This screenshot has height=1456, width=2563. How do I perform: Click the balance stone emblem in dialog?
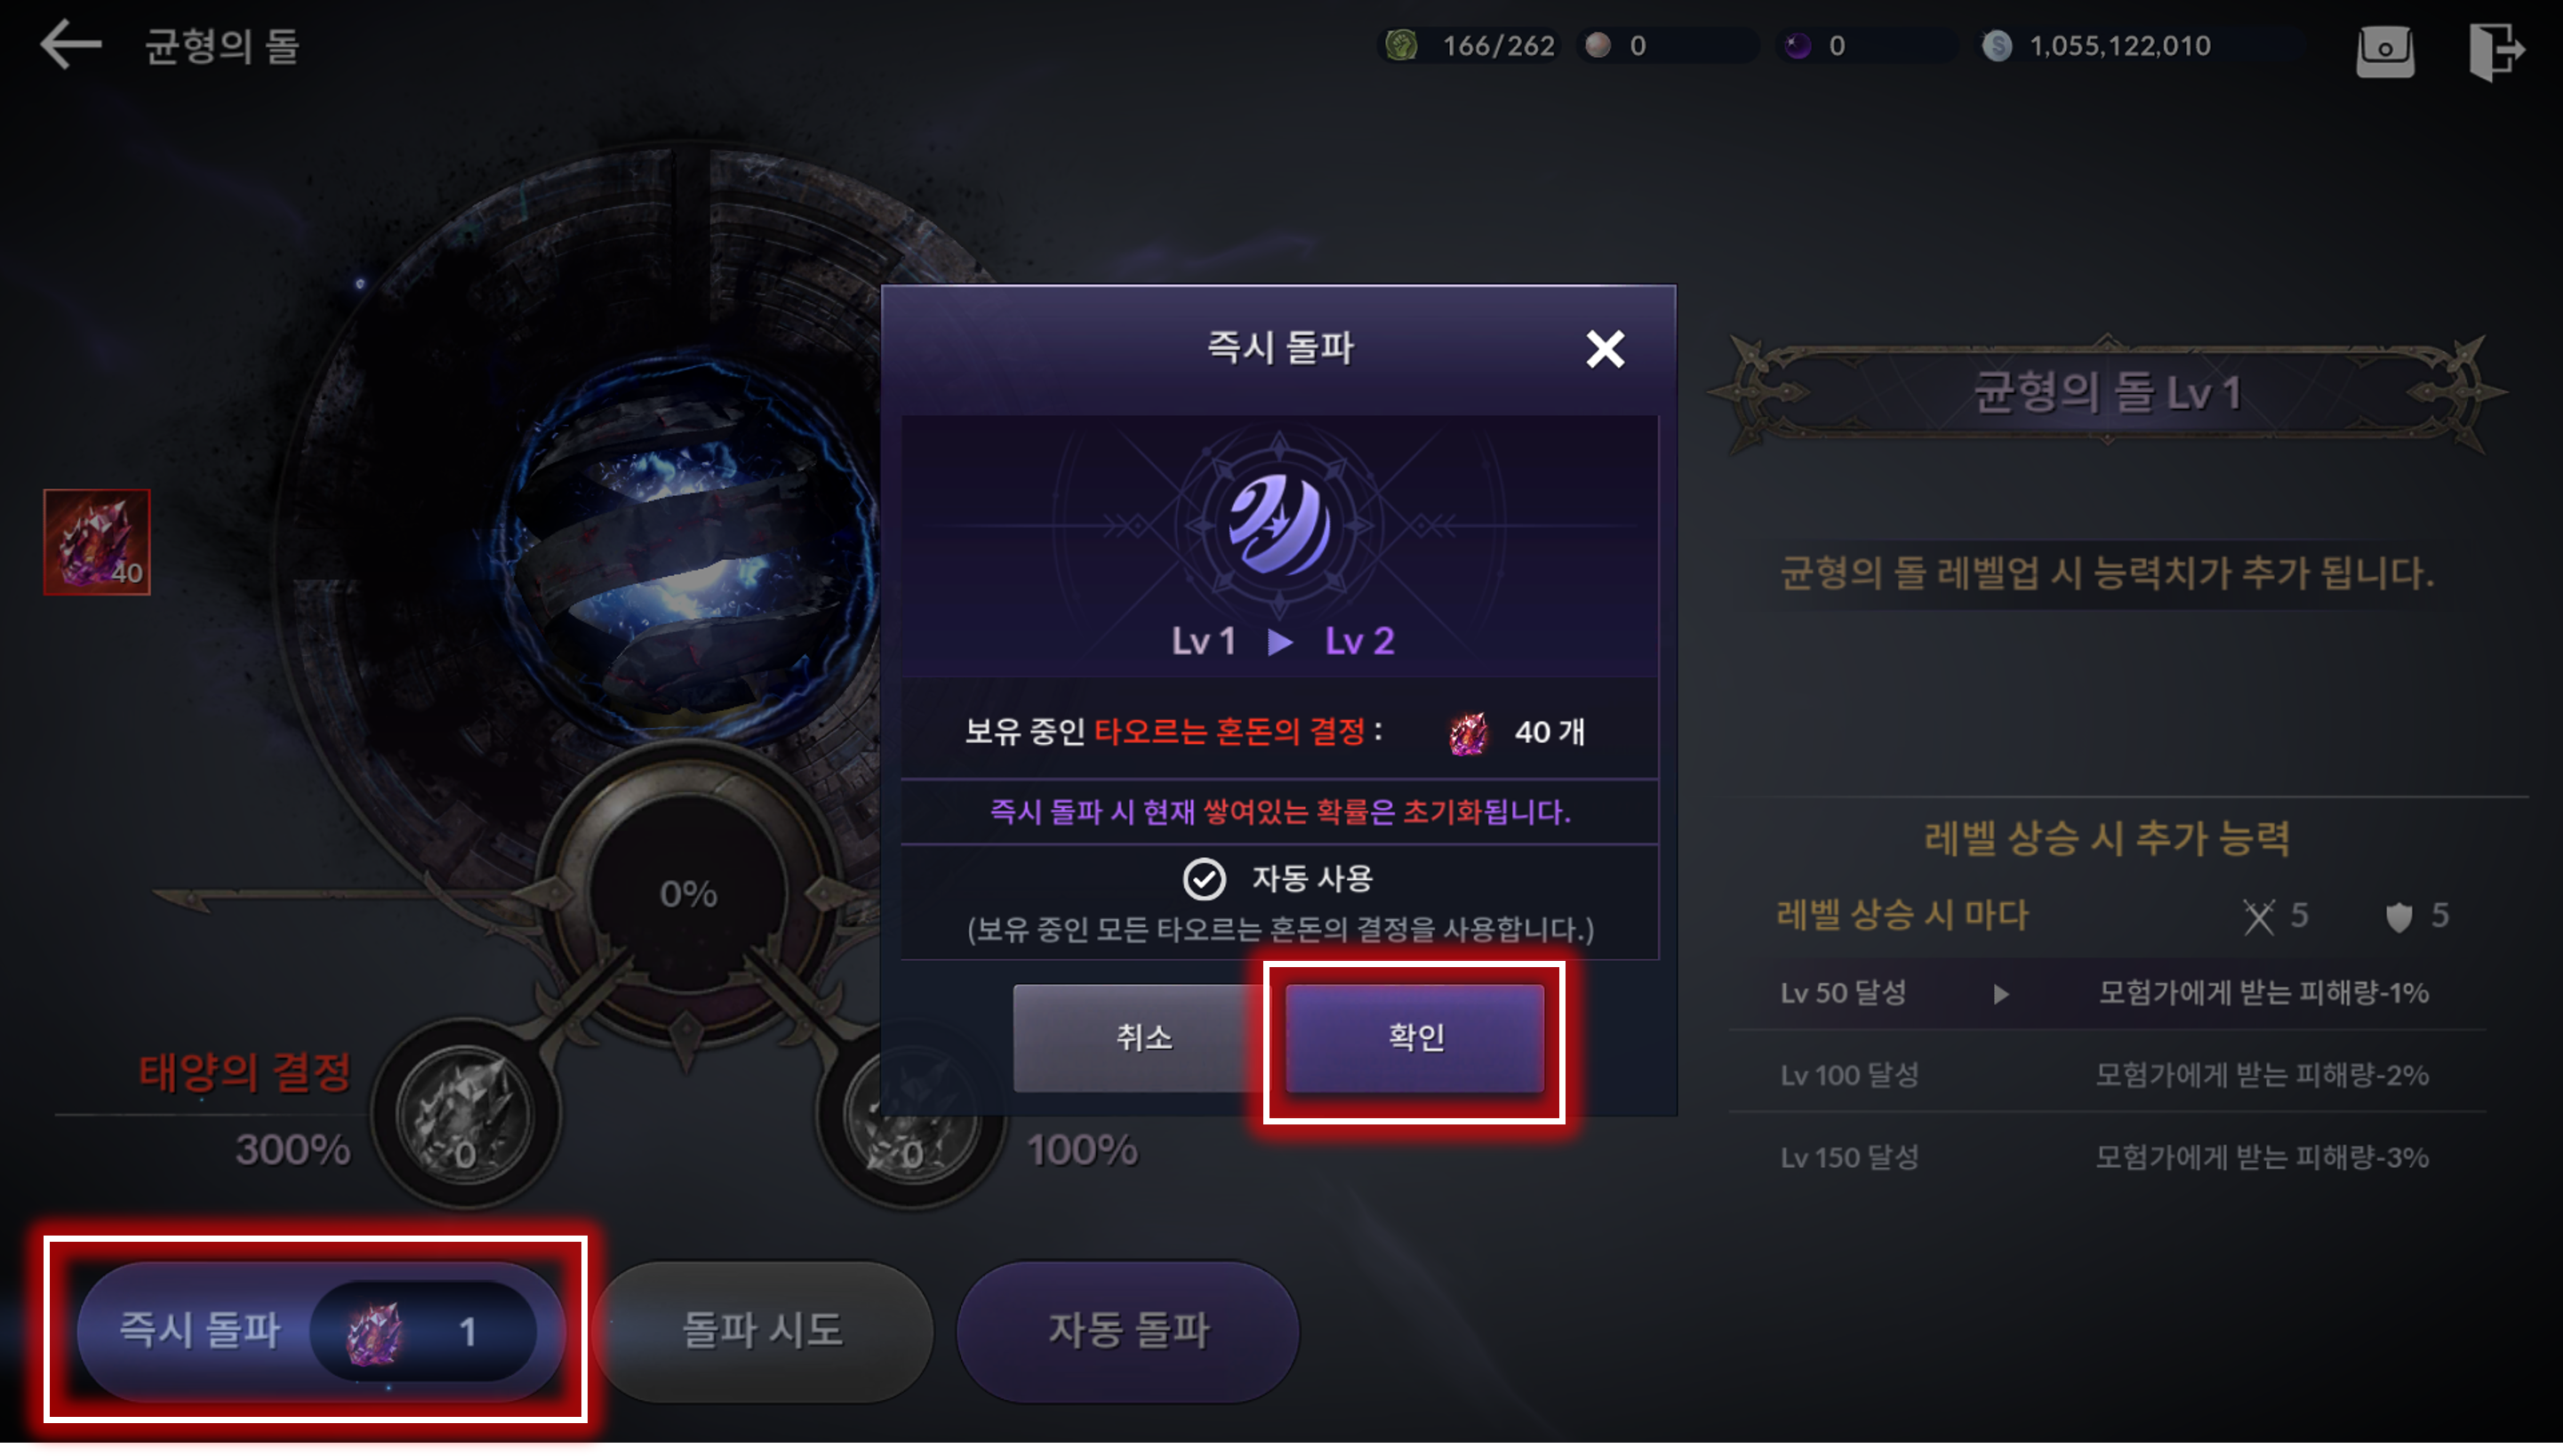(1279, 524)
